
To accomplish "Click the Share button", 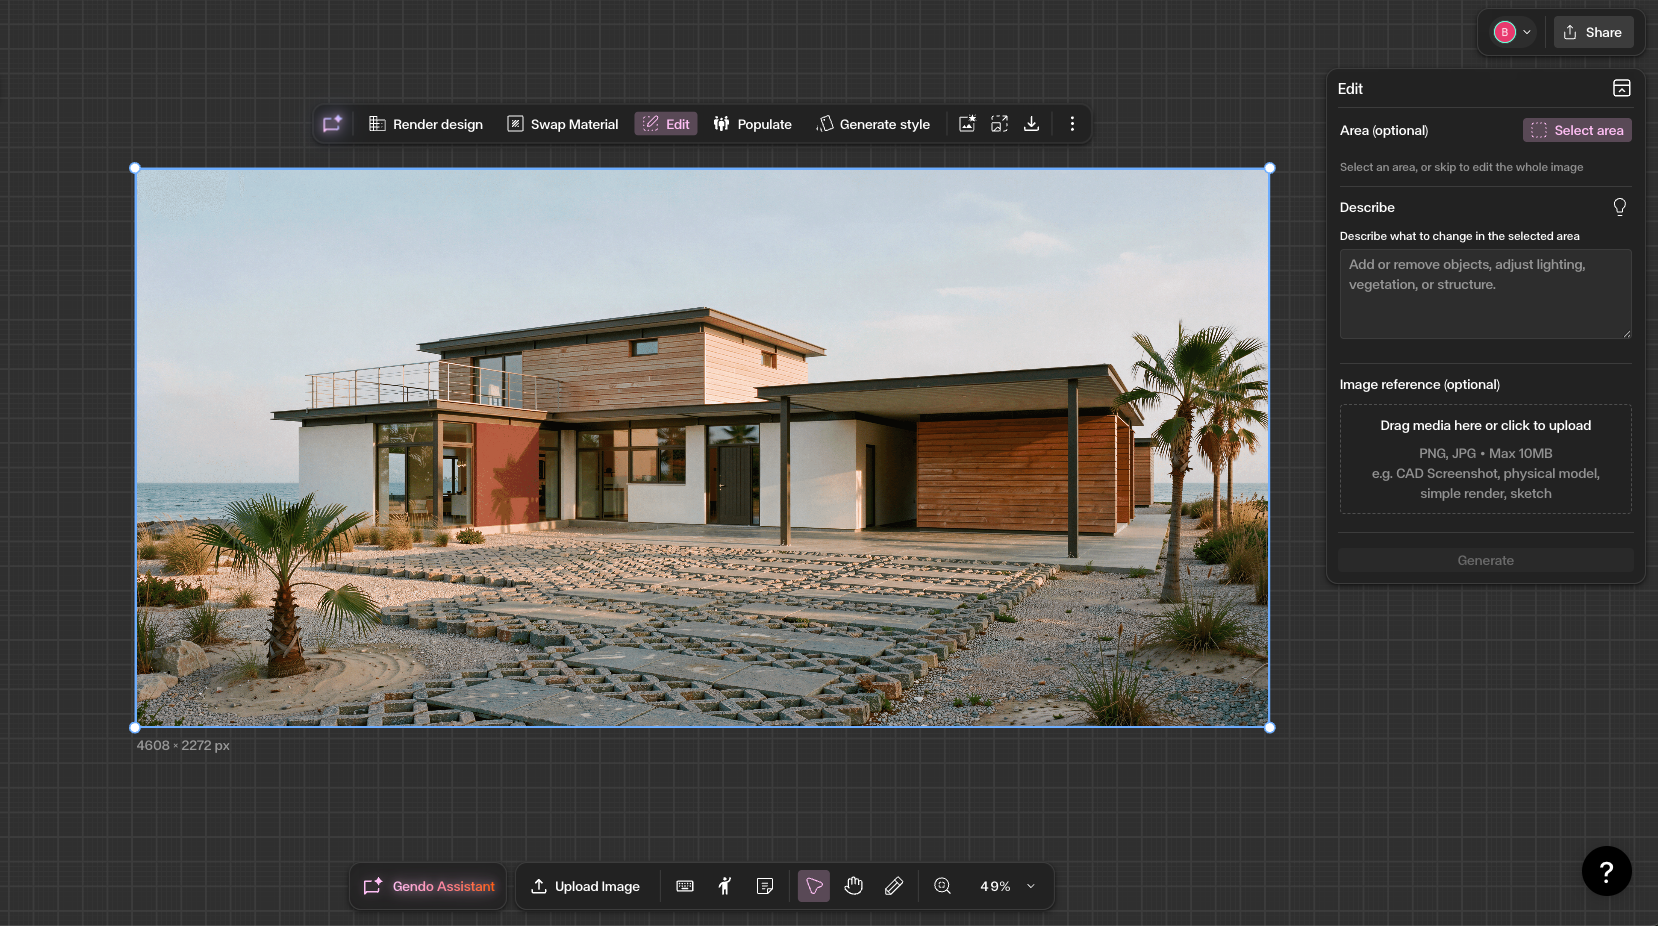I will point(1593,32).
